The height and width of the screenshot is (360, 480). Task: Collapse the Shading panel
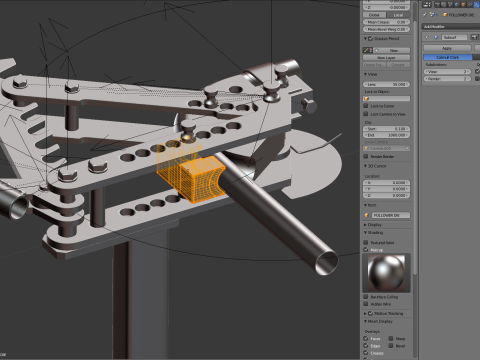(x=365, y=232)
